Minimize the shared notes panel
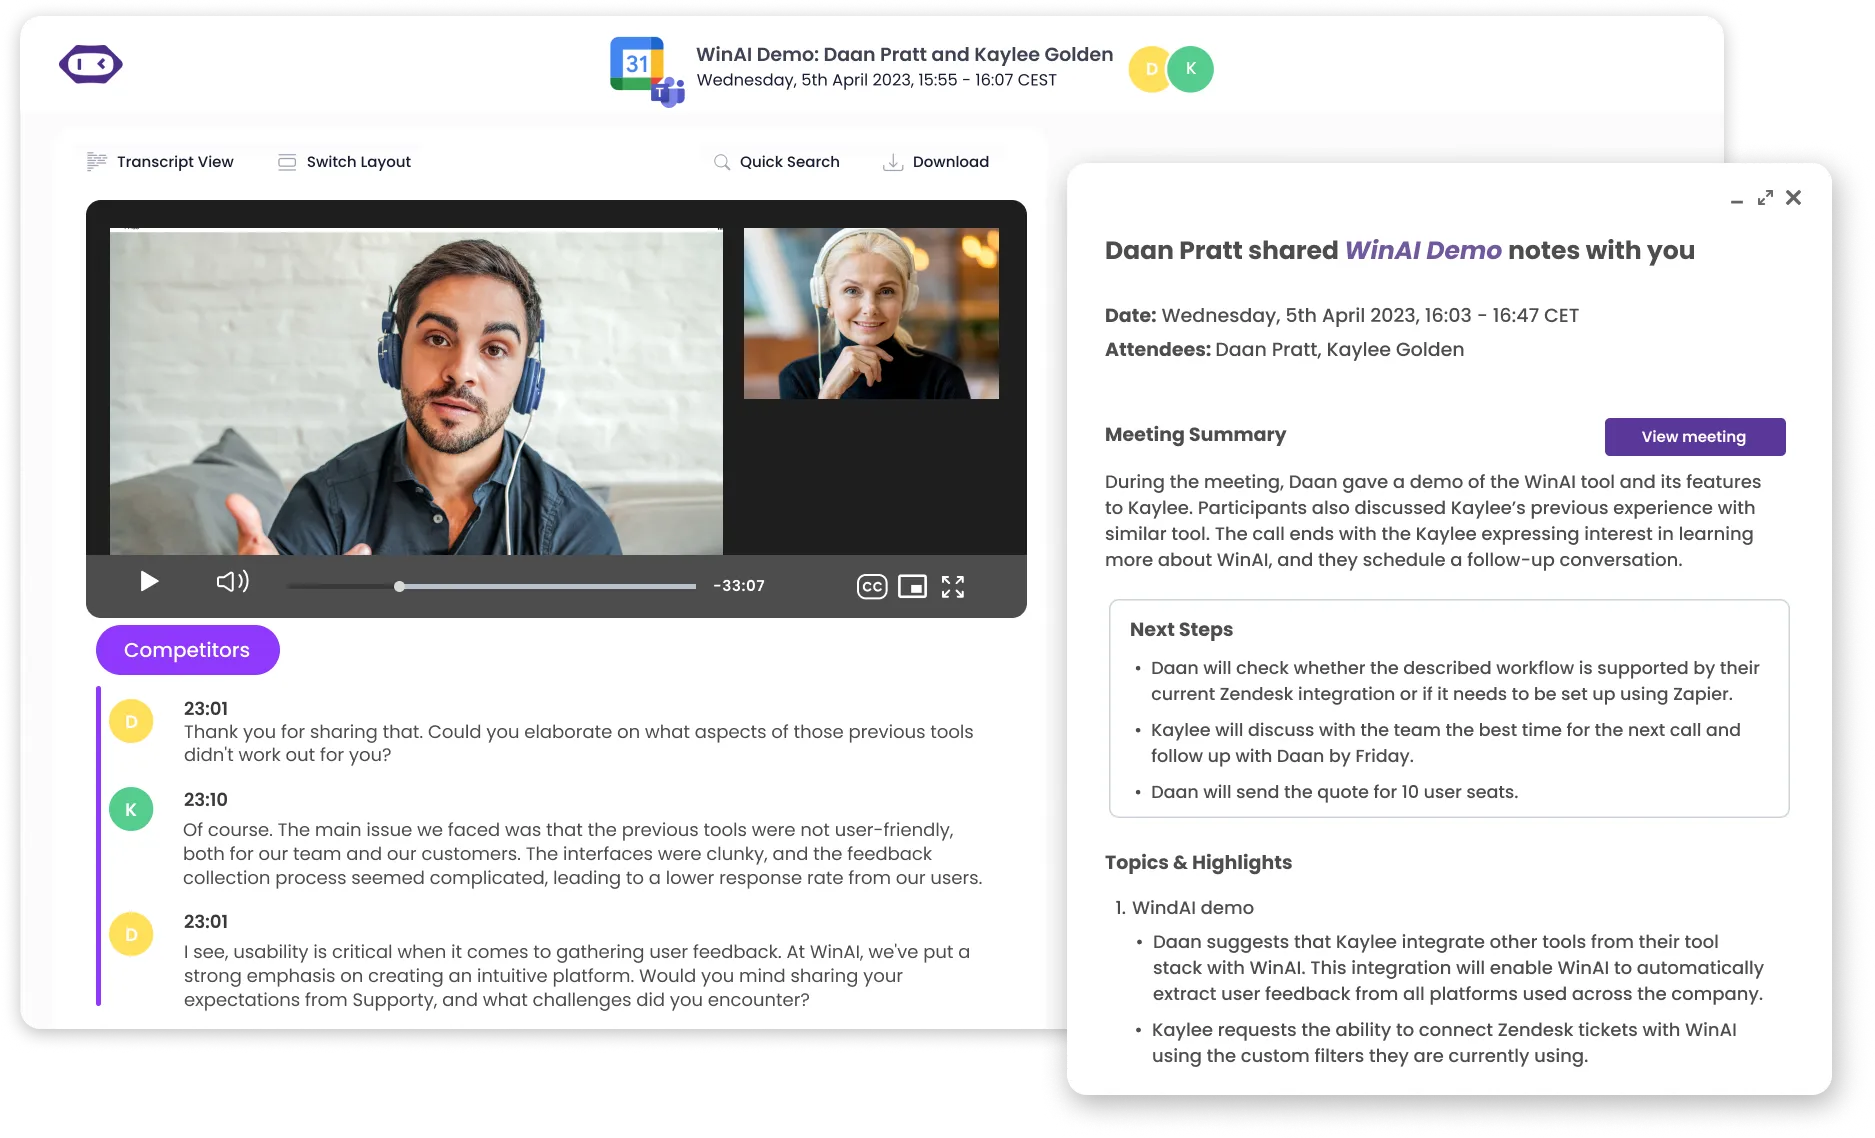1875x1138 pixels. coord(1737,201)
